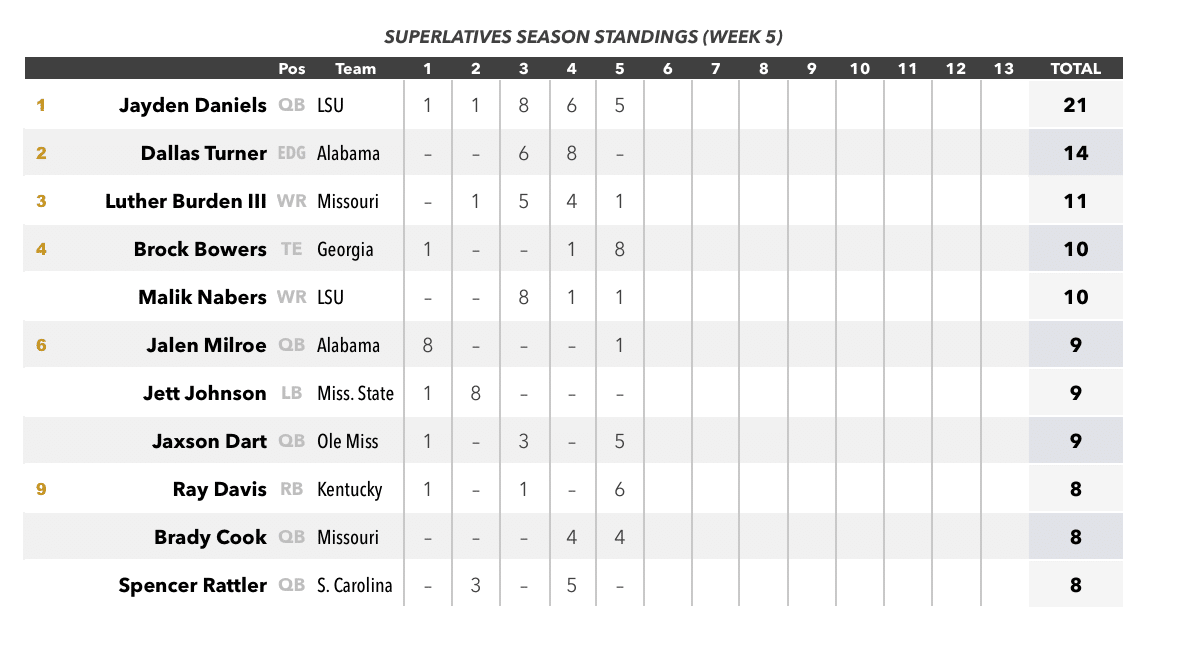Select Spencer Rattler's week 4 score 5
Viewport: 1200px width, 650px height.
pyautogui.click(x=572, y=585)
